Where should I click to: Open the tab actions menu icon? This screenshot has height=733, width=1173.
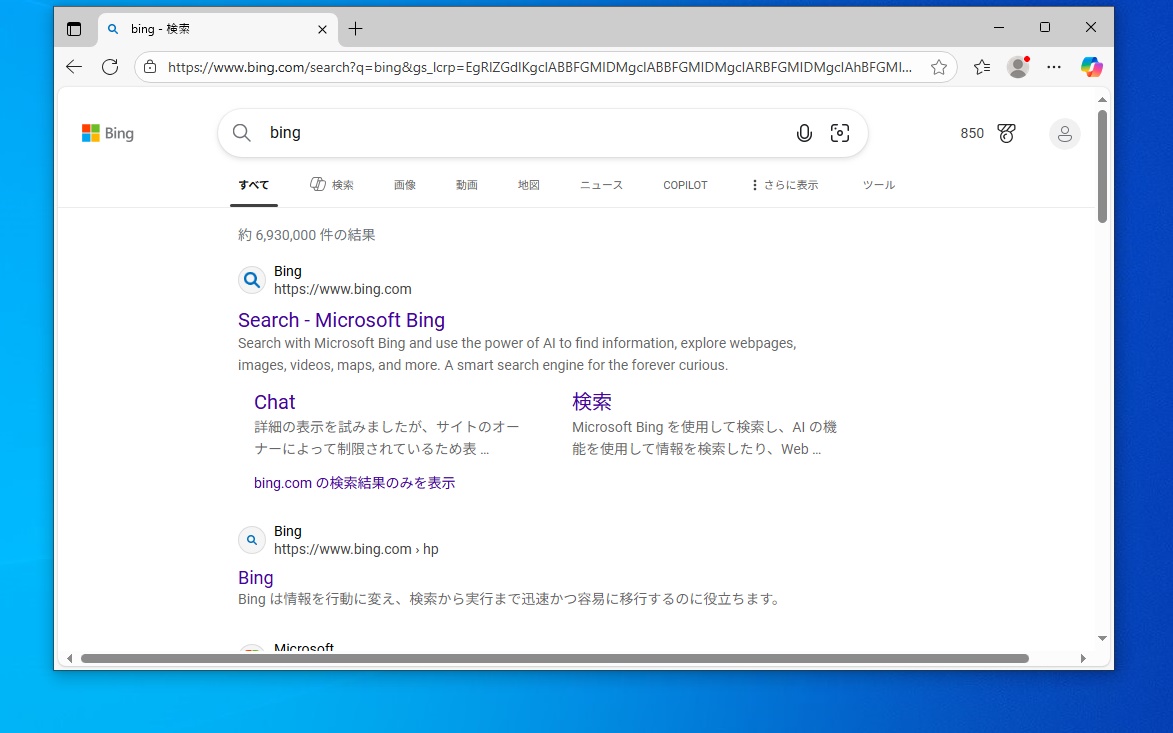pyautogui.click(x=74, y=29)
